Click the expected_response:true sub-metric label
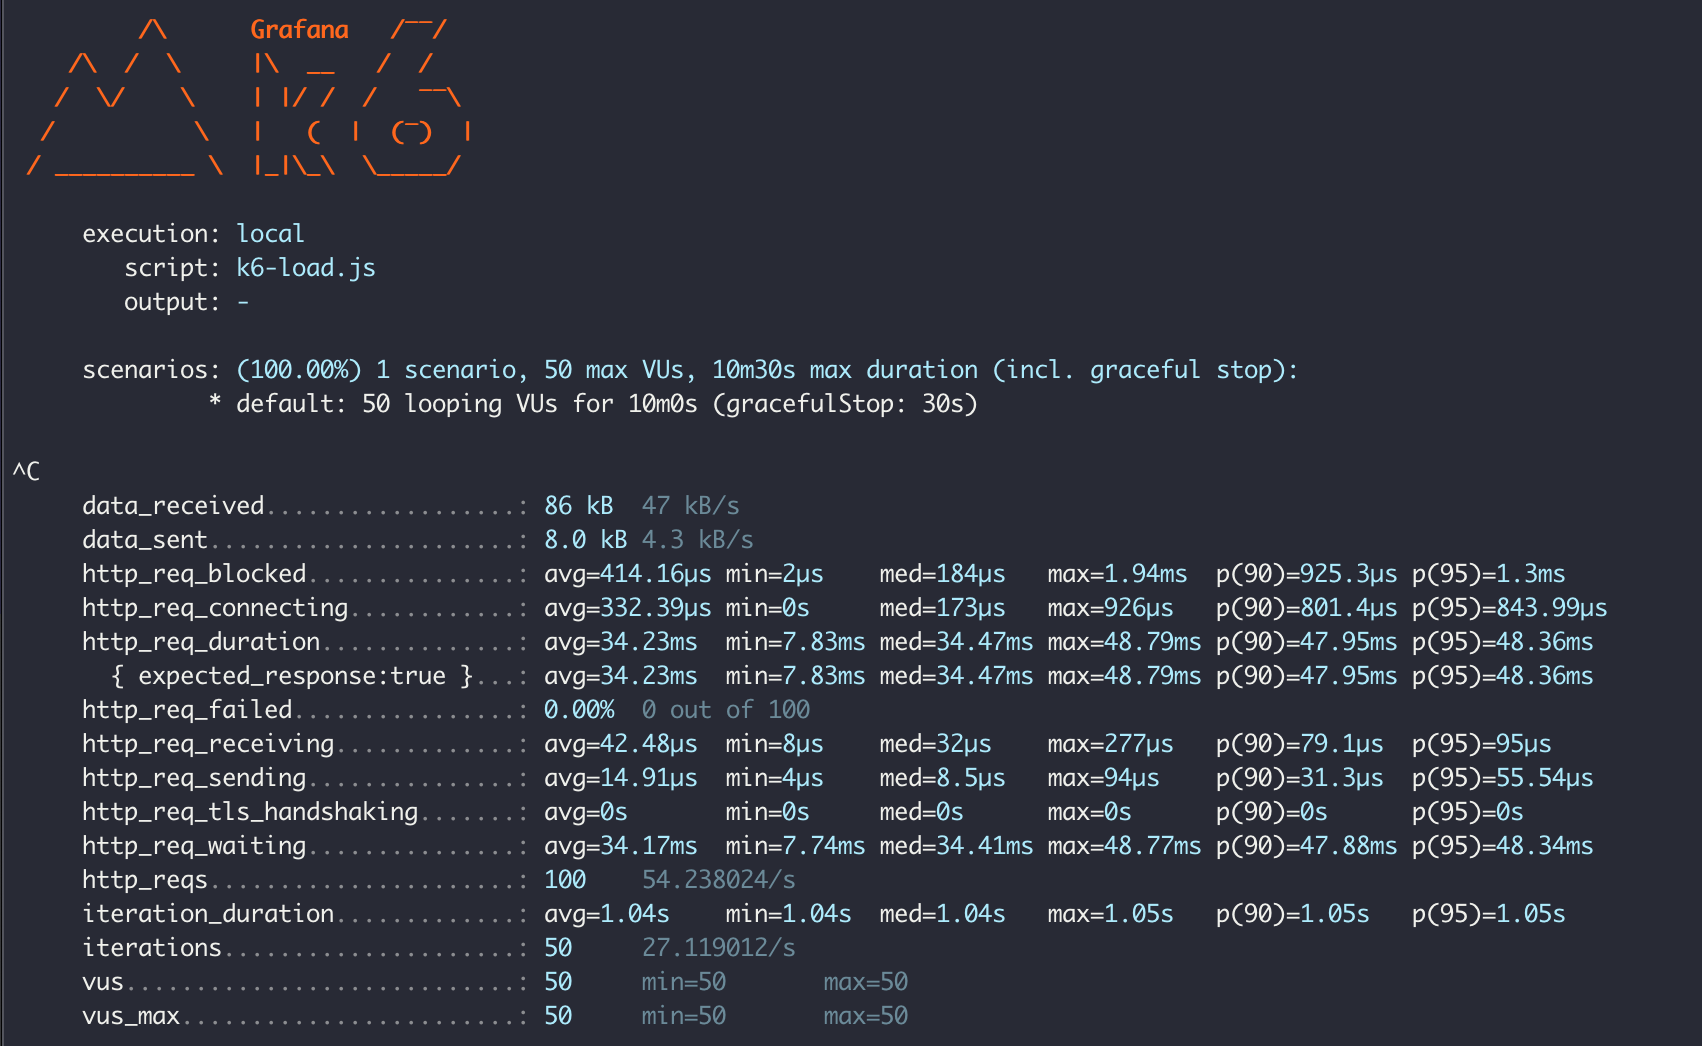 coord(292,676)
